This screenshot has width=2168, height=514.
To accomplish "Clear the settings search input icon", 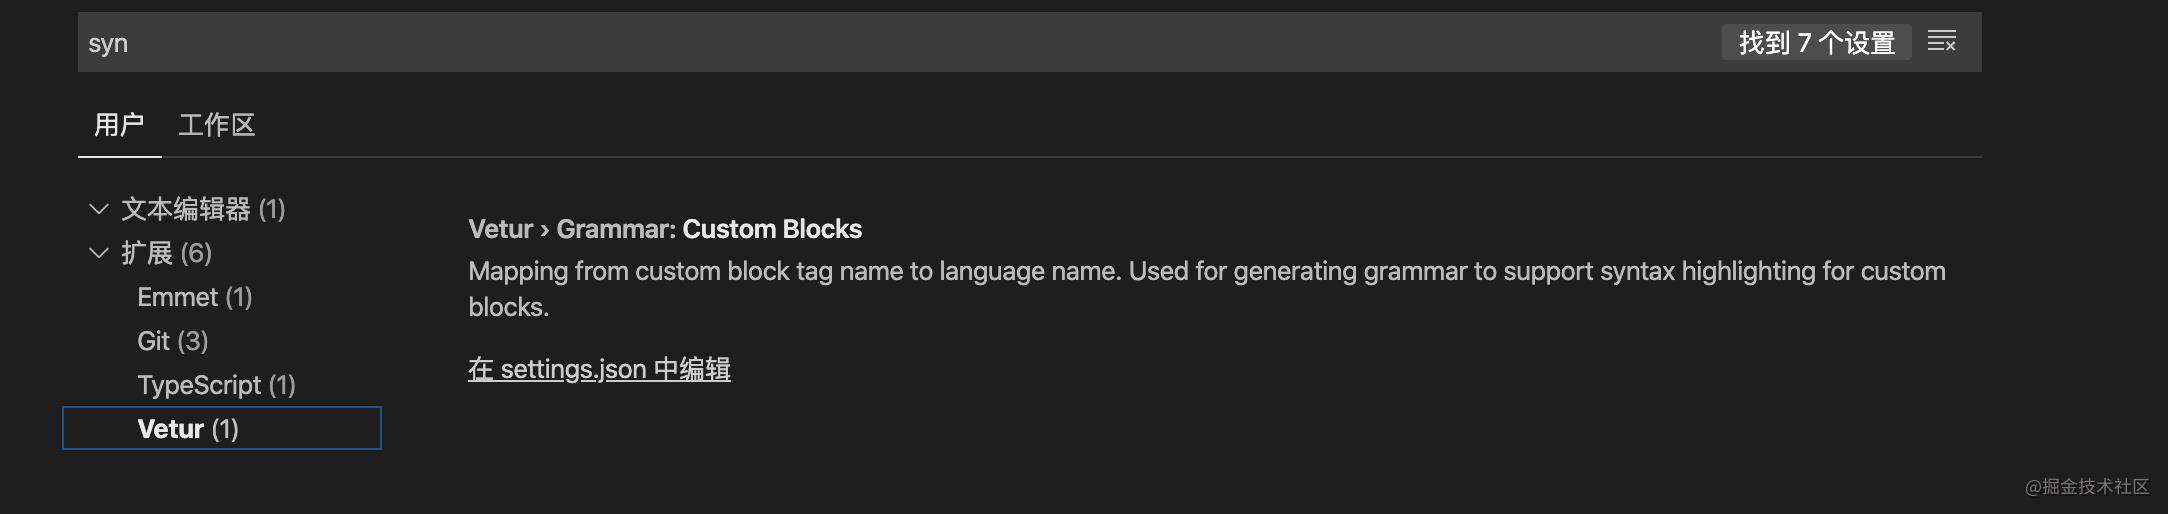I will 1941,42.
